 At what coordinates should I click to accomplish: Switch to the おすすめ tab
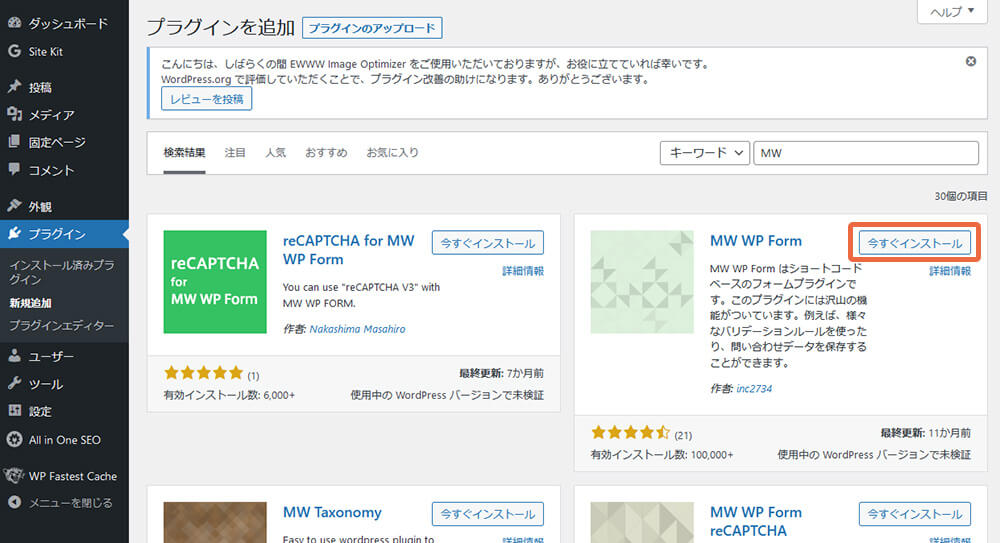point(326,152)
